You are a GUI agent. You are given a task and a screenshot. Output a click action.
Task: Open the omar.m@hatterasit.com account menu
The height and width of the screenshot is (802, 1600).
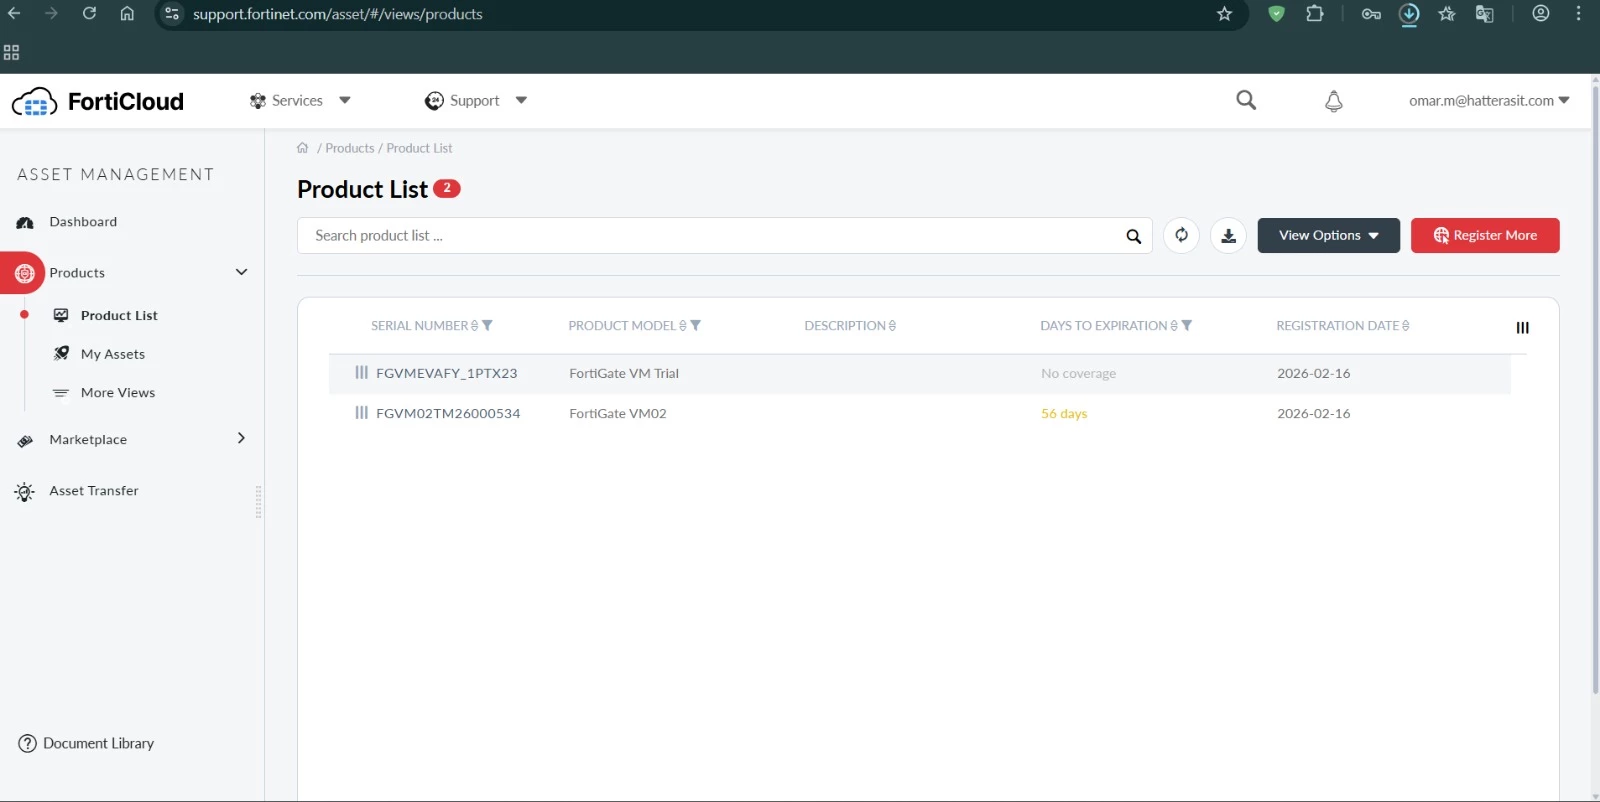coord(1489,101)
